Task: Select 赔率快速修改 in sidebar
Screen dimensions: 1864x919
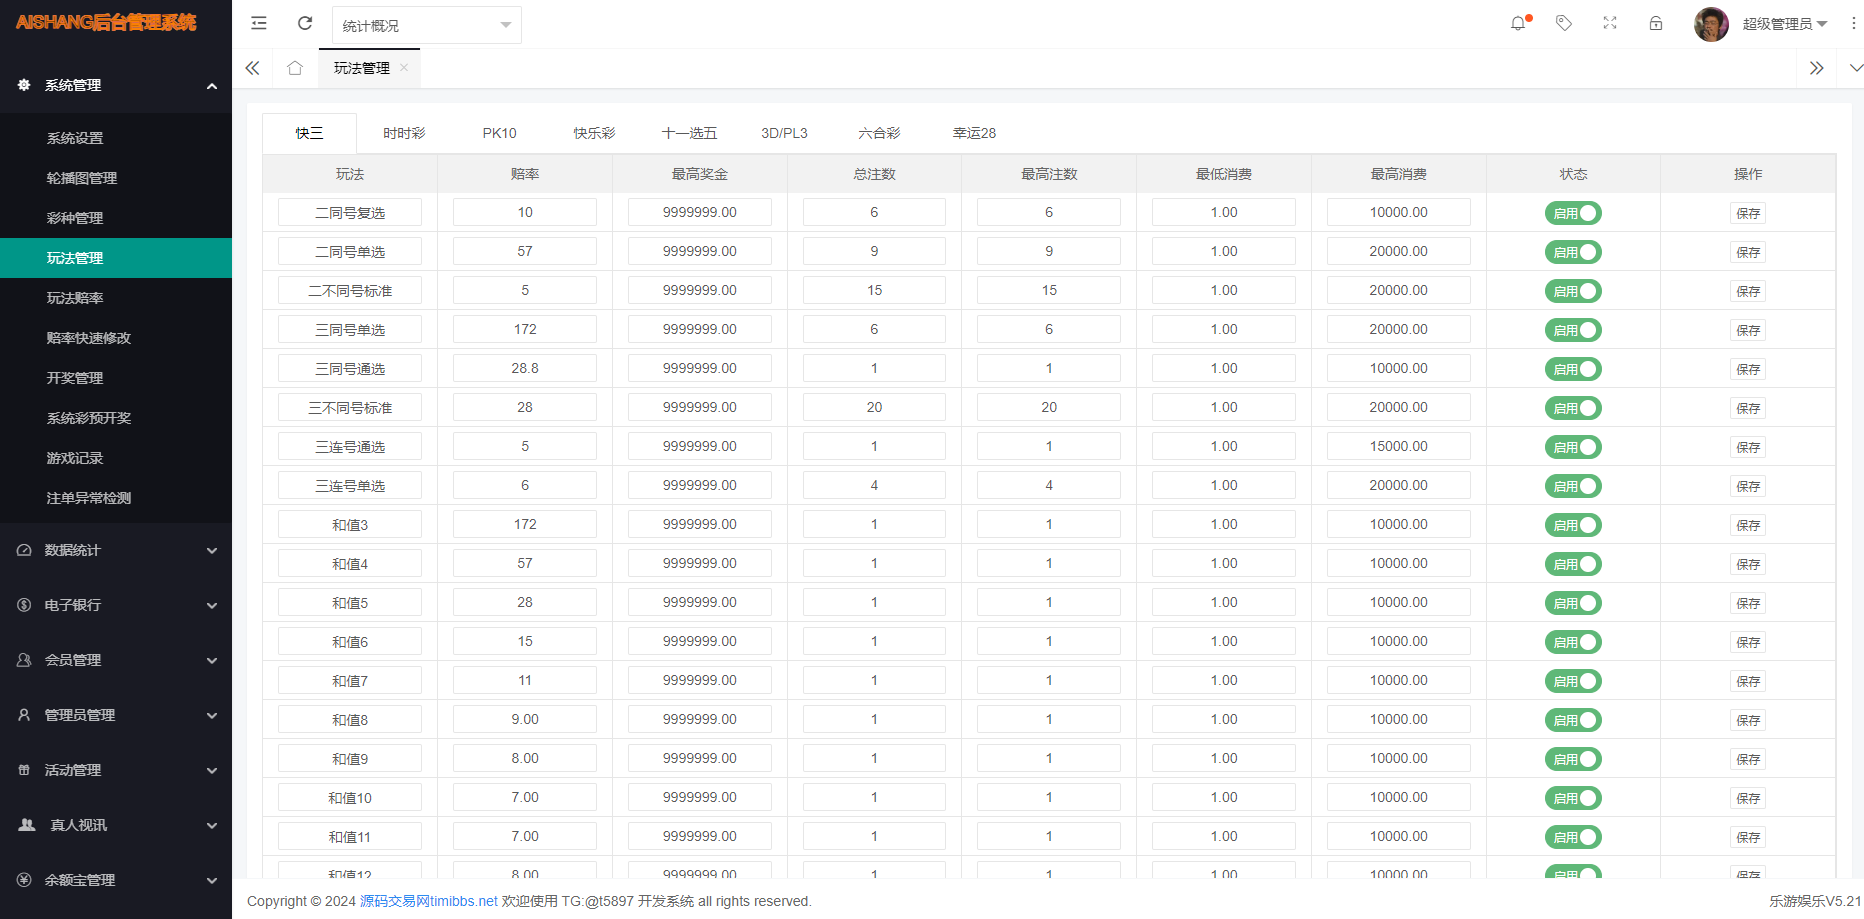Action: [x=89, y=338]
